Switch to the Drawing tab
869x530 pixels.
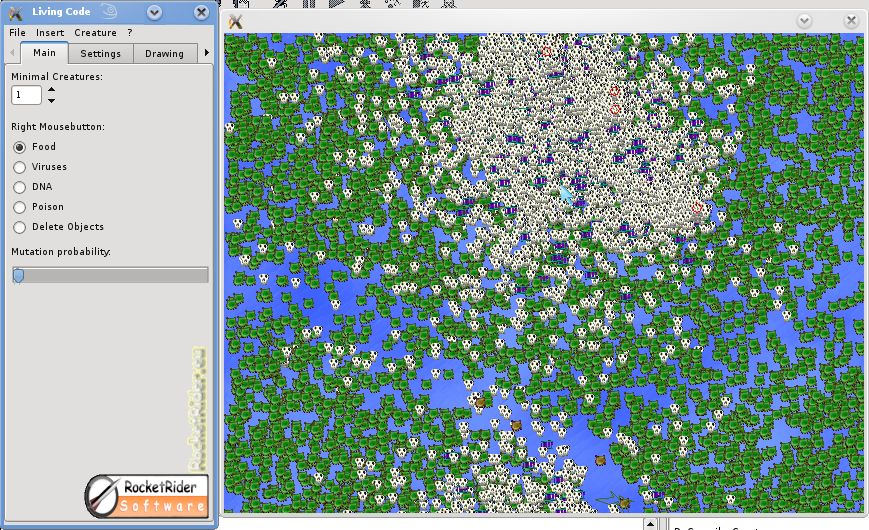[164, 53]
